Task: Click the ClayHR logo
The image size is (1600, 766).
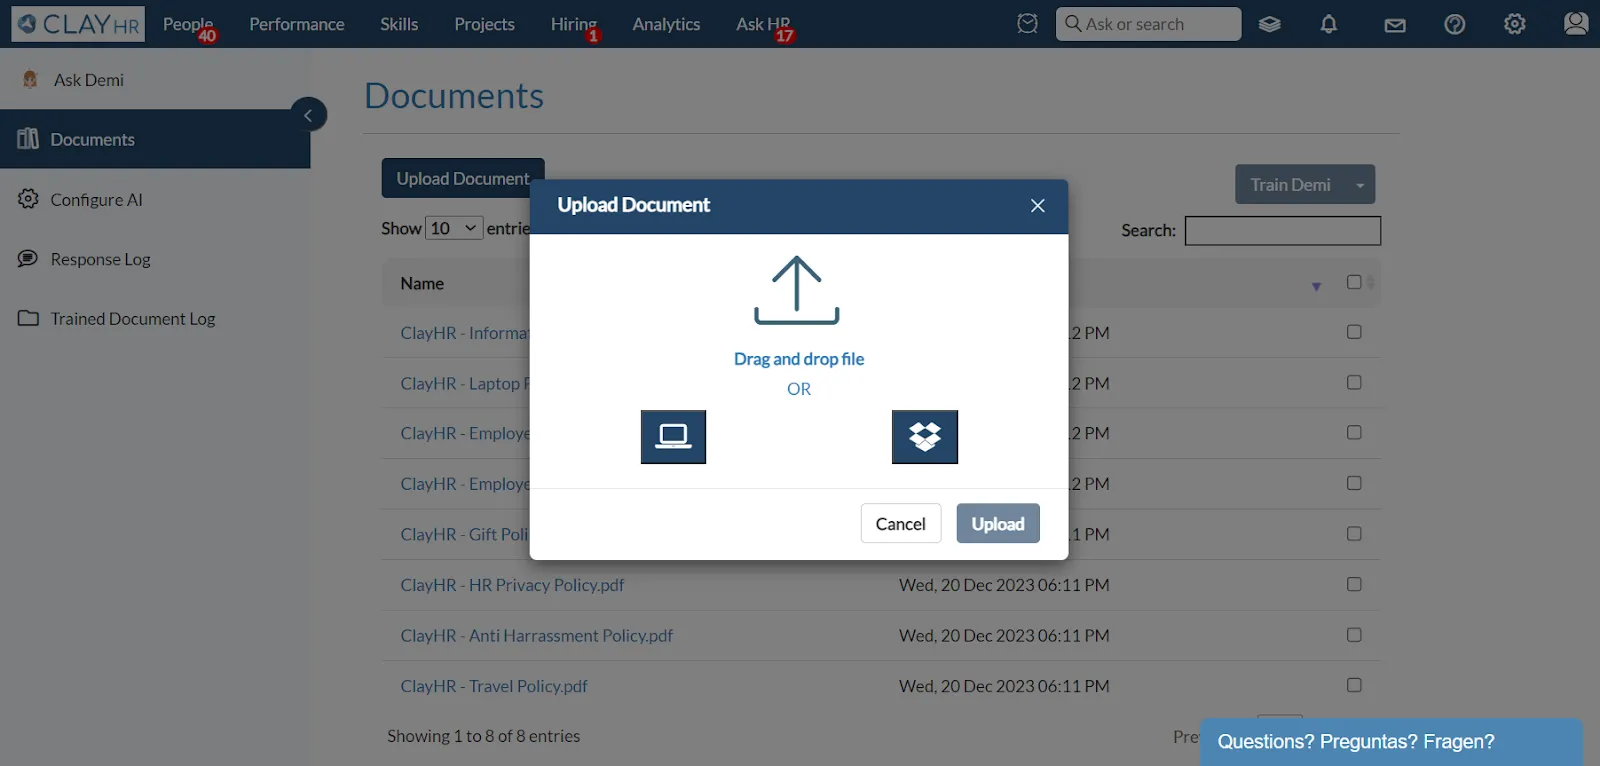Action: (x=78, y=24)
